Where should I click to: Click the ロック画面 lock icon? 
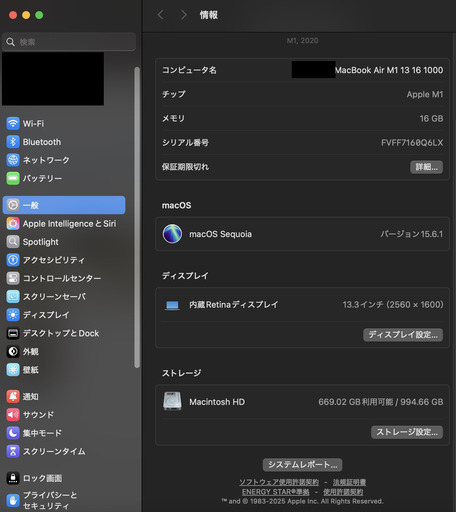[x=13, y=478]
